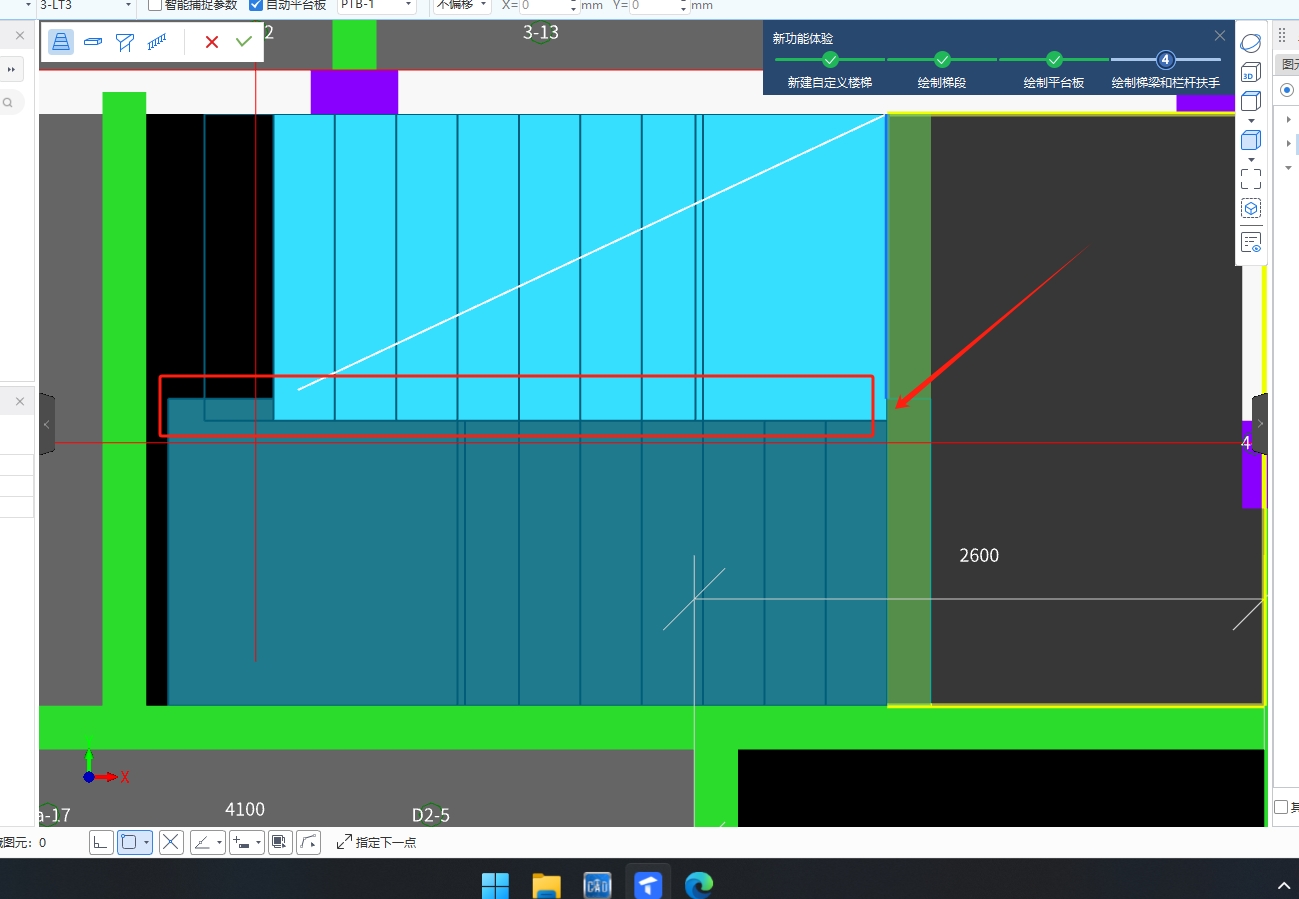
Task: Select the draw stair flight tool
Action: 61,42
